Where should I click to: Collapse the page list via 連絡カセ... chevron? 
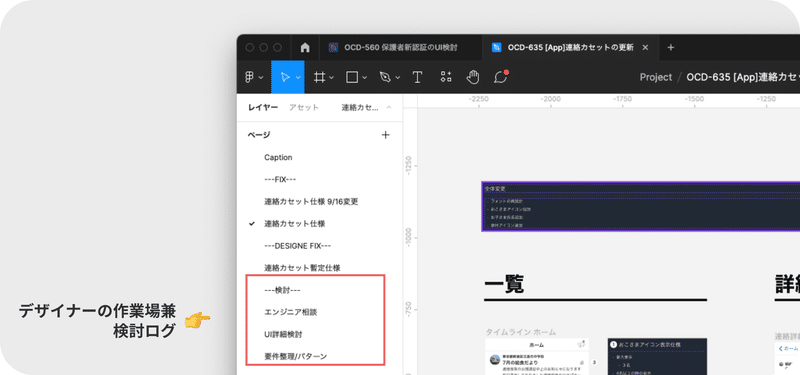pyautogui.click(x=389, y=108)
